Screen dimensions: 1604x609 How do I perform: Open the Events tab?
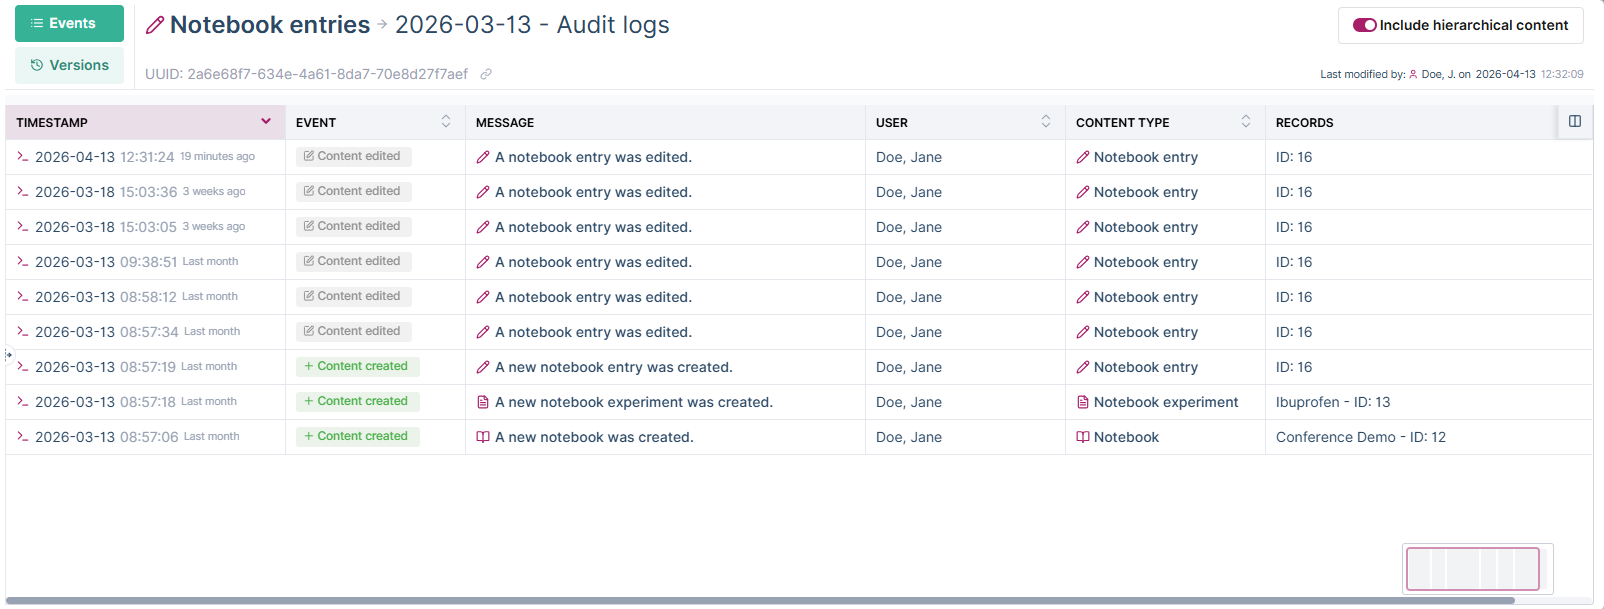pos(69,23)
